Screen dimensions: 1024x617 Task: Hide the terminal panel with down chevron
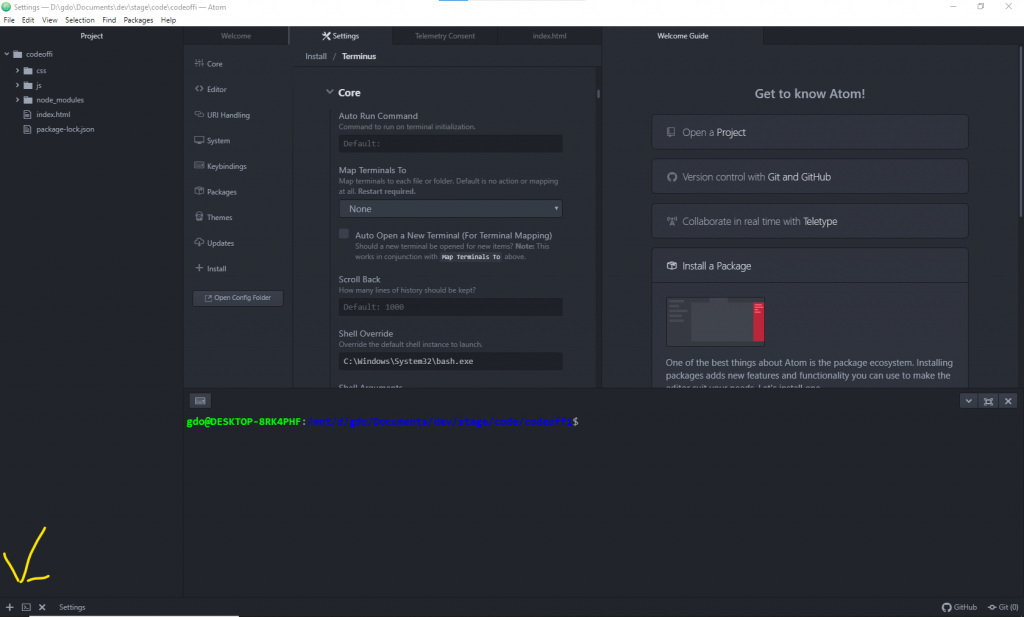point(968,401)
